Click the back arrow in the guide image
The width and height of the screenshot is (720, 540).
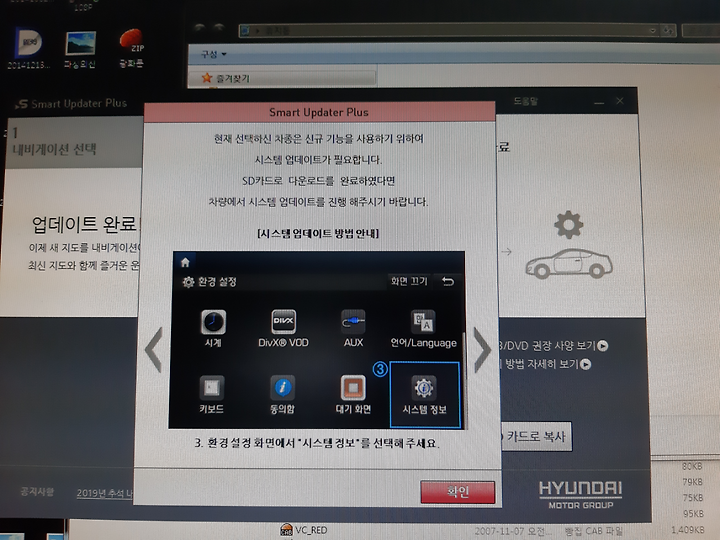pos(448,281)
